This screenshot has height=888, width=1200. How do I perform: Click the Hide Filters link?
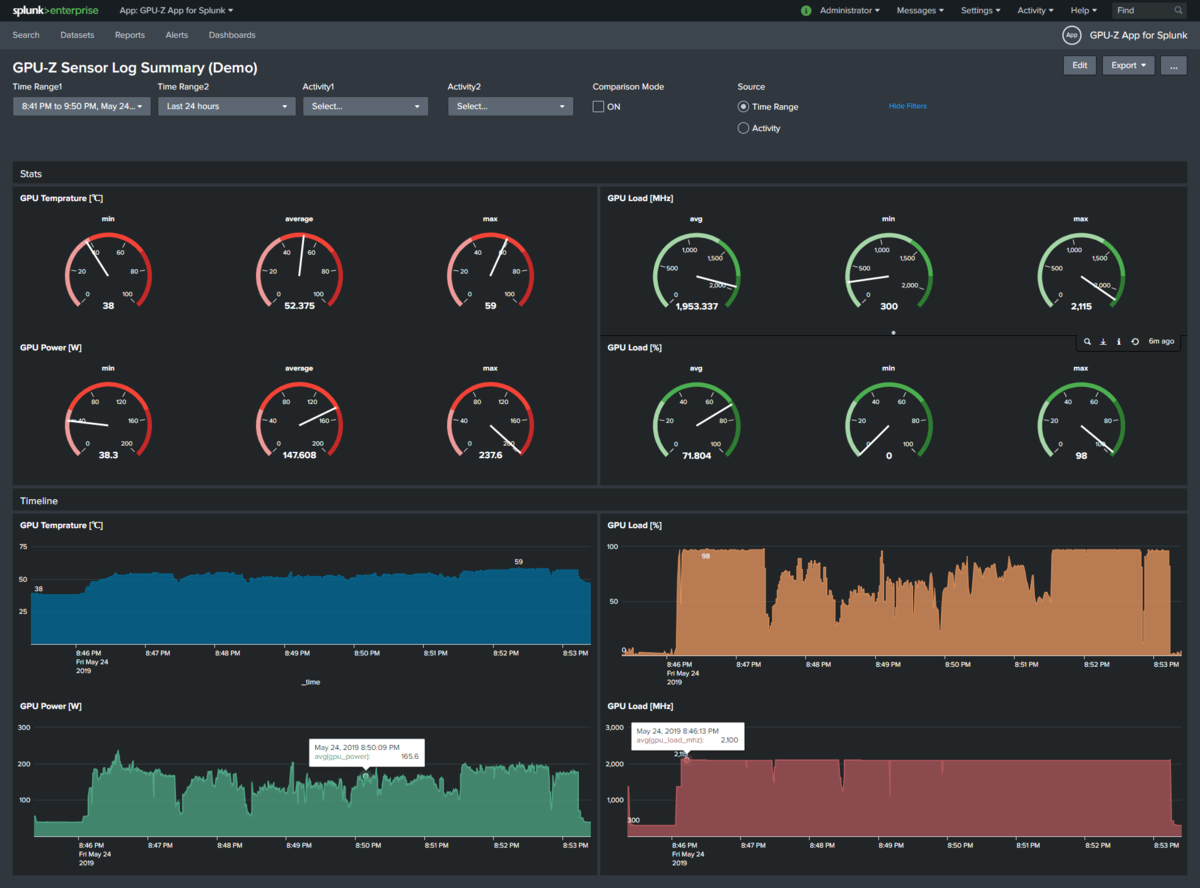tap(908, 106)
